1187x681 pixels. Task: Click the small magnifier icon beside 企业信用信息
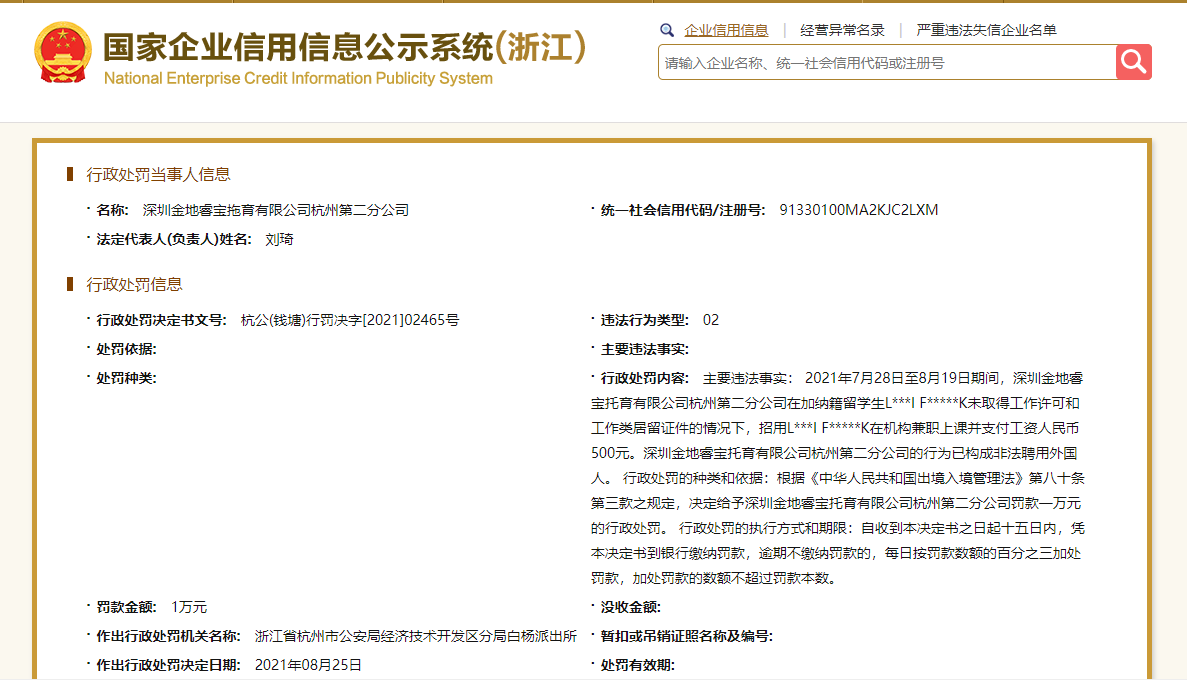point(667,30)
